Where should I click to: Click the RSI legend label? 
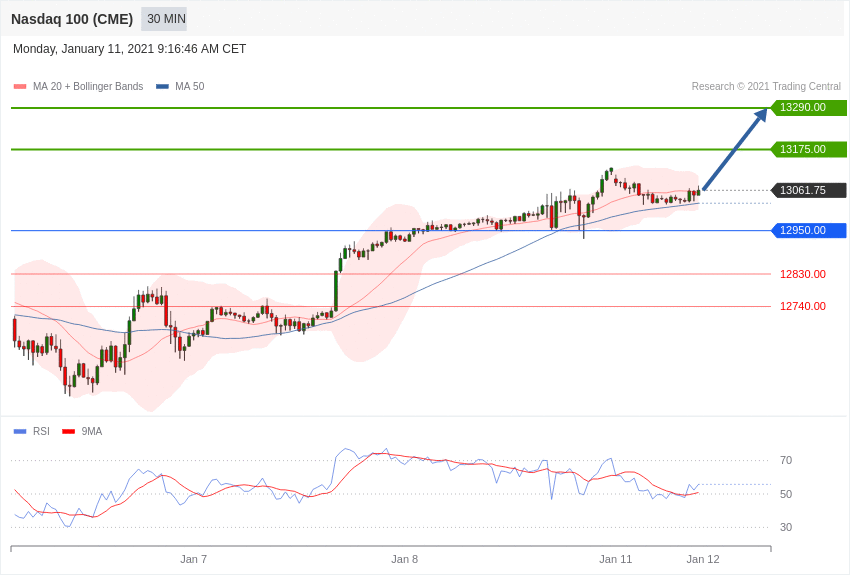(x=41, y=431)
